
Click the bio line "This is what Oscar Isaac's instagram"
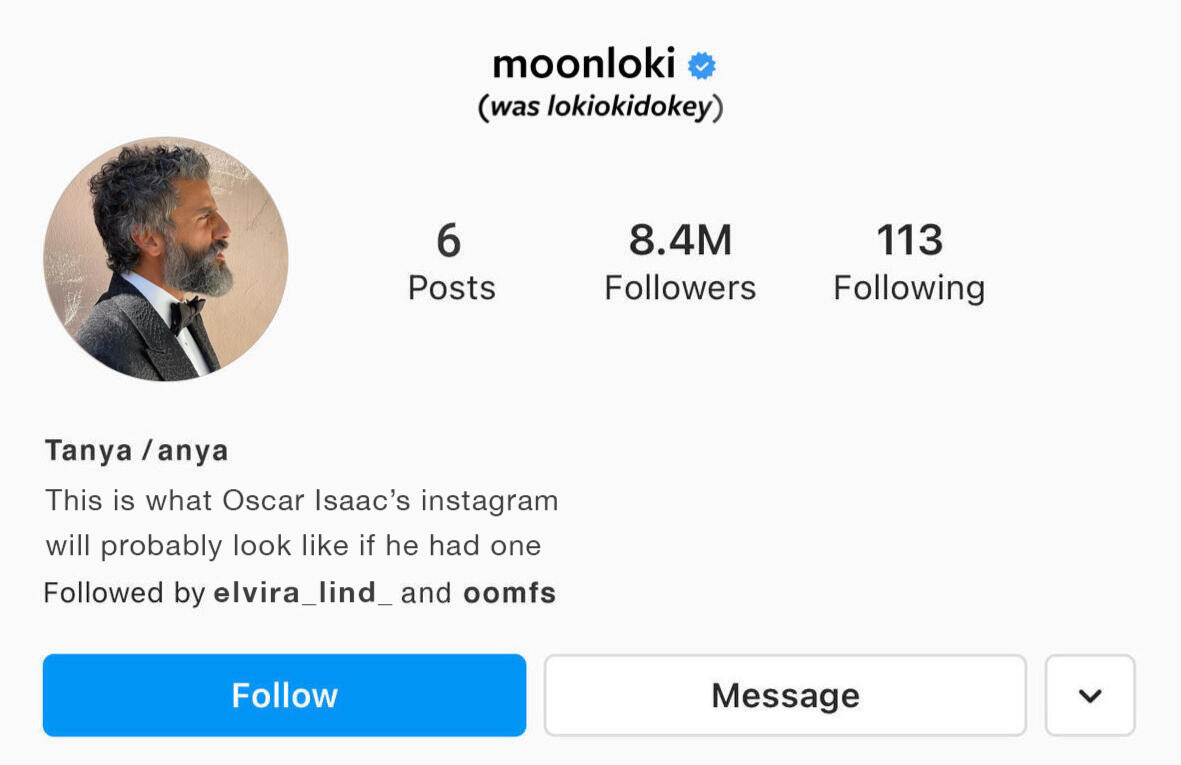301,499
